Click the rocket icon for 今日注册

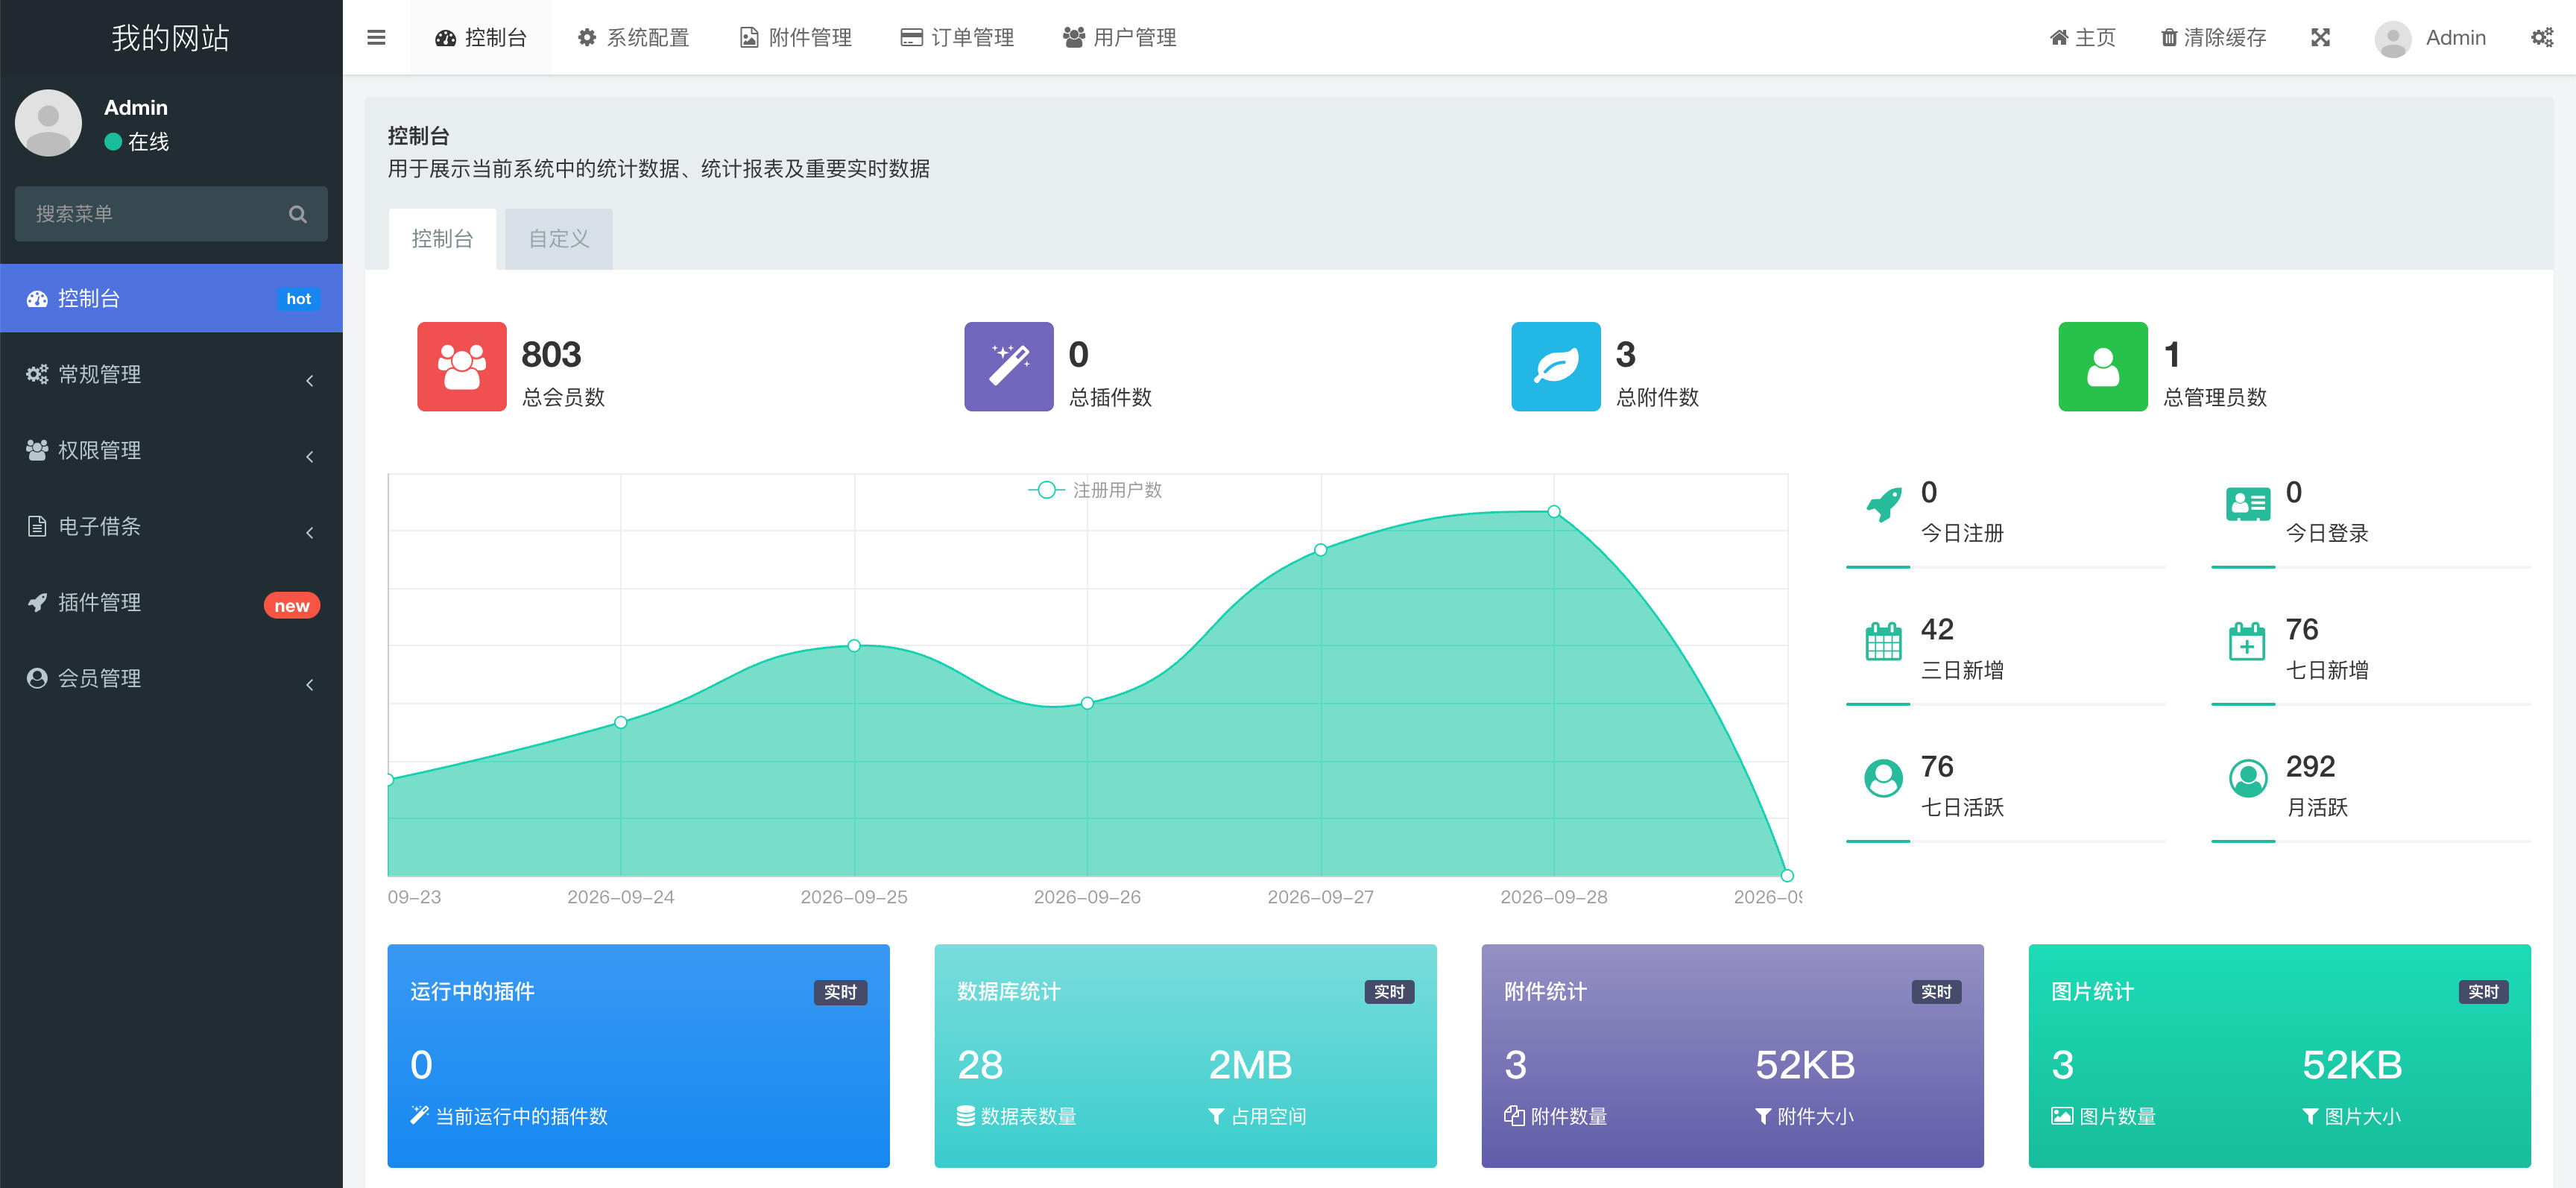tap(1884, 505)
